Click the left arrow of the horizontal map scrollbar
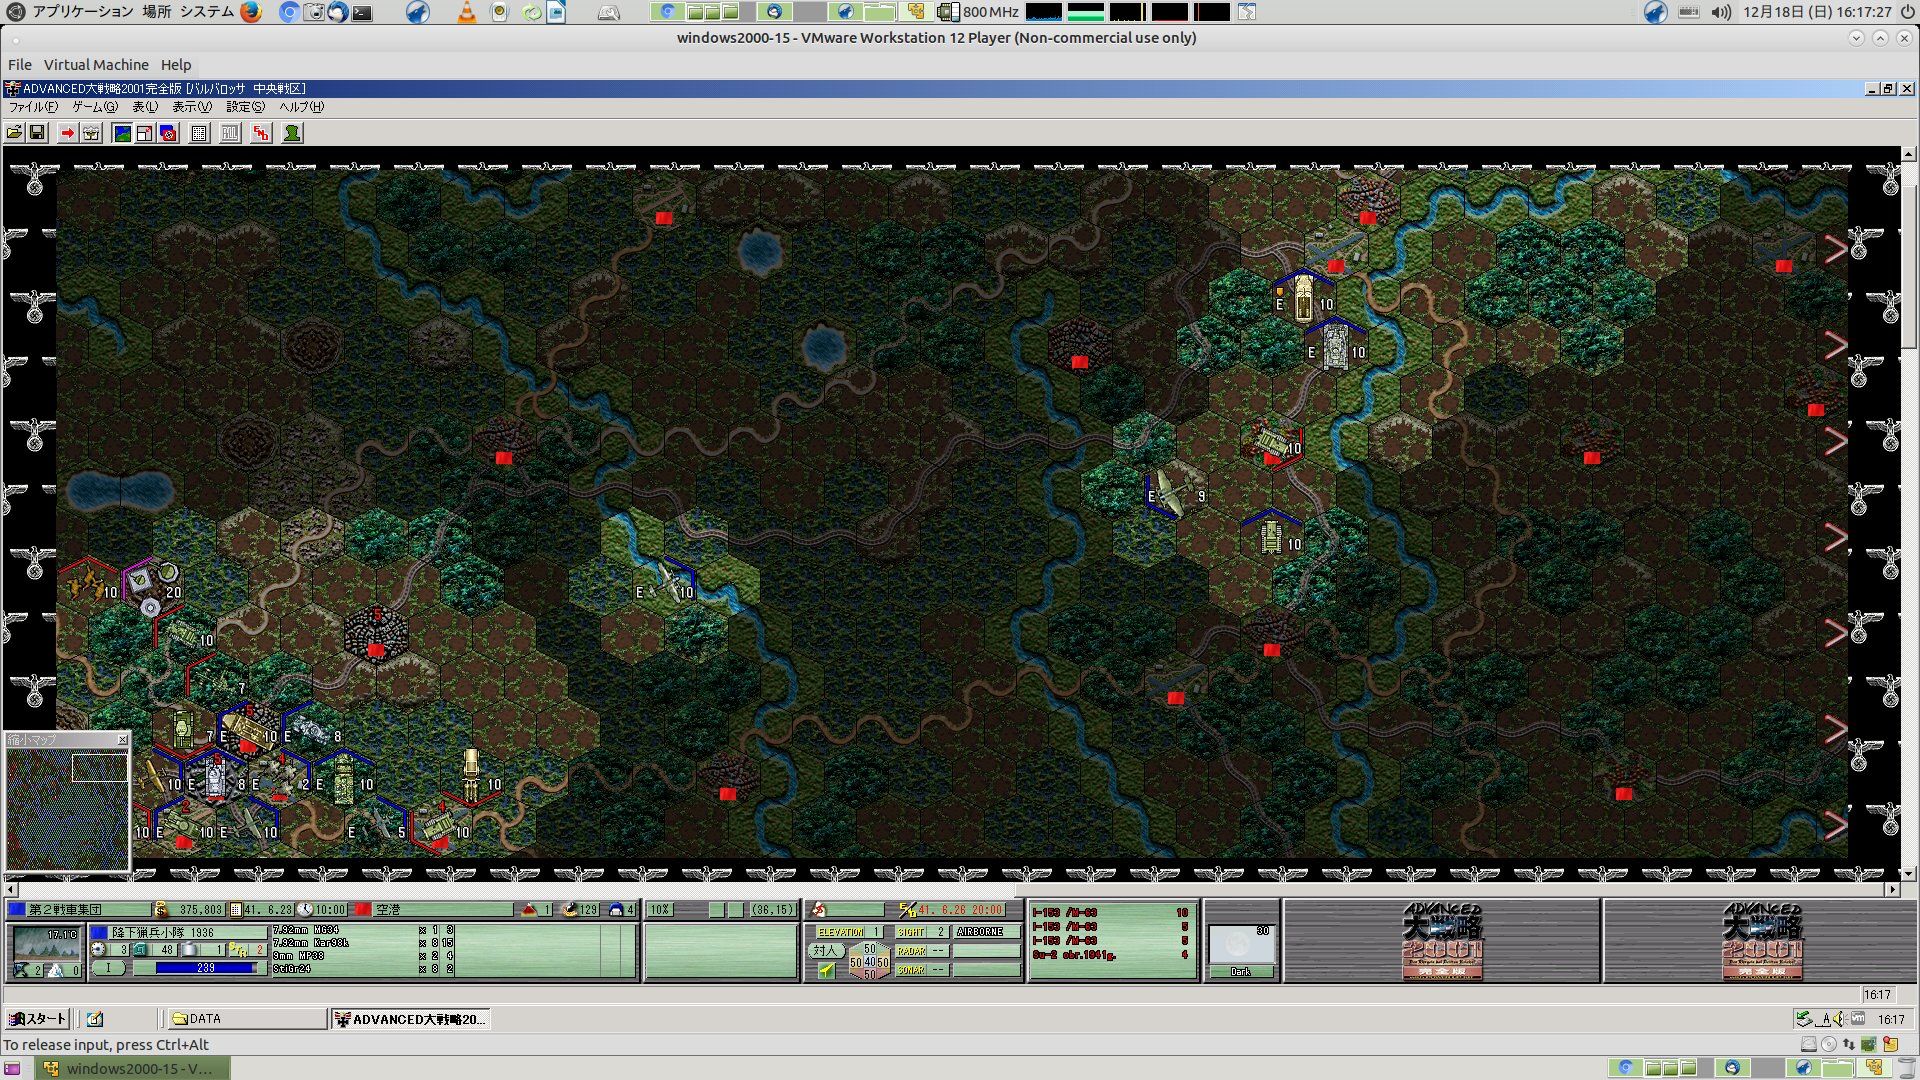This screenshot has height=1080, width=1920. (11, 889)
